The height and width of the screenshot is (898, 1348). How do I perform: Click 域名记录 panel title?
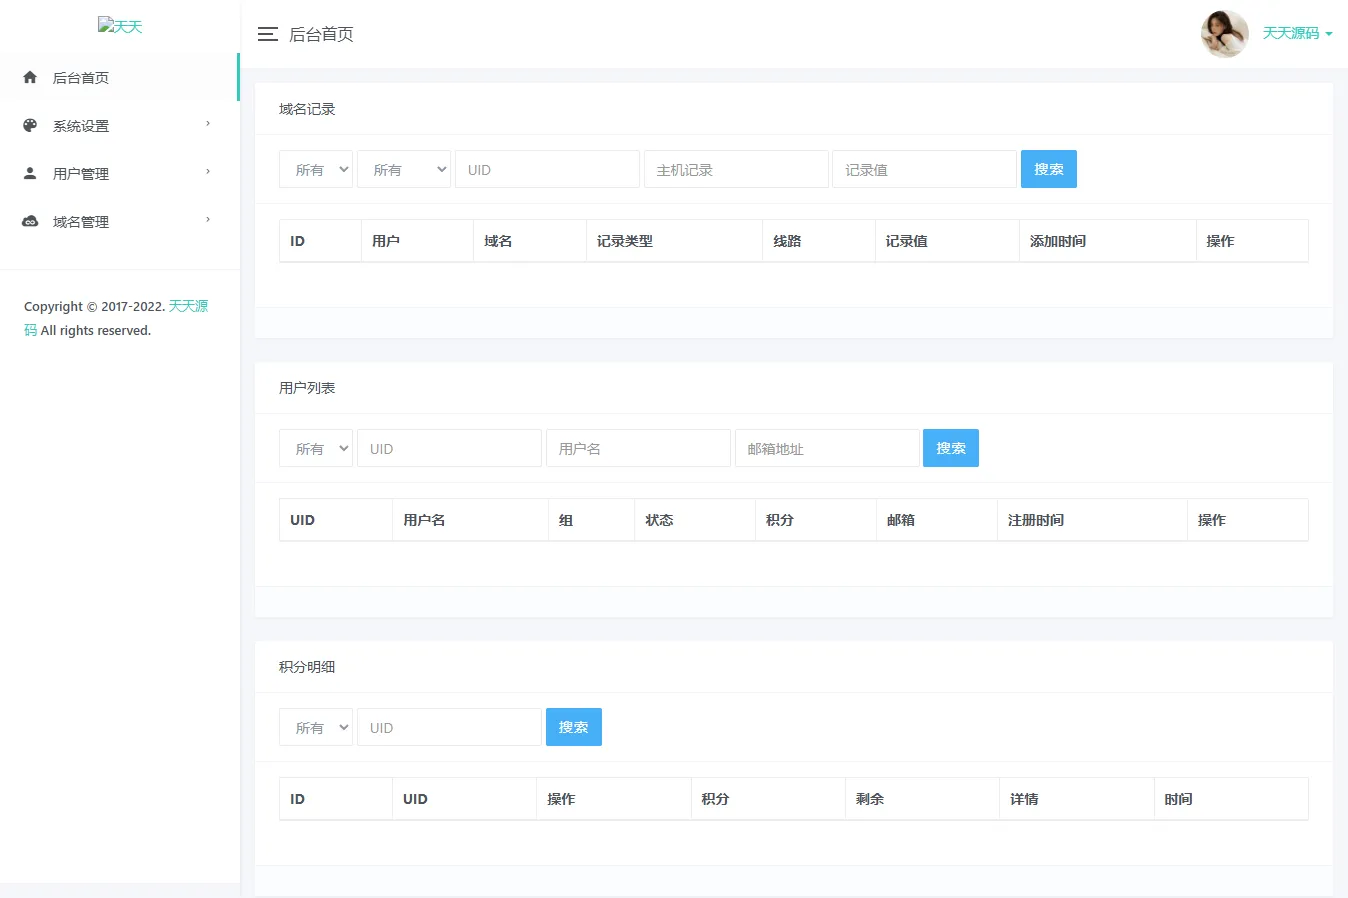coord(307,109)
